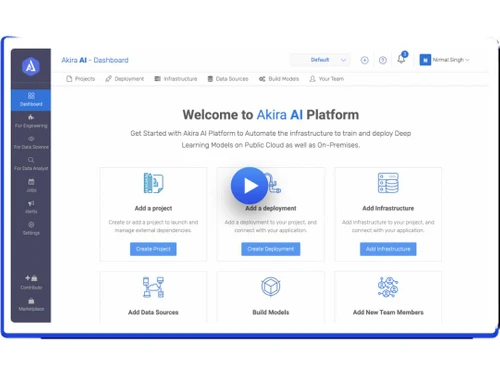The width and height of the screenshot is (500, 375).
Task: Switch to the Data Sources tab
Action: (228, 79)
